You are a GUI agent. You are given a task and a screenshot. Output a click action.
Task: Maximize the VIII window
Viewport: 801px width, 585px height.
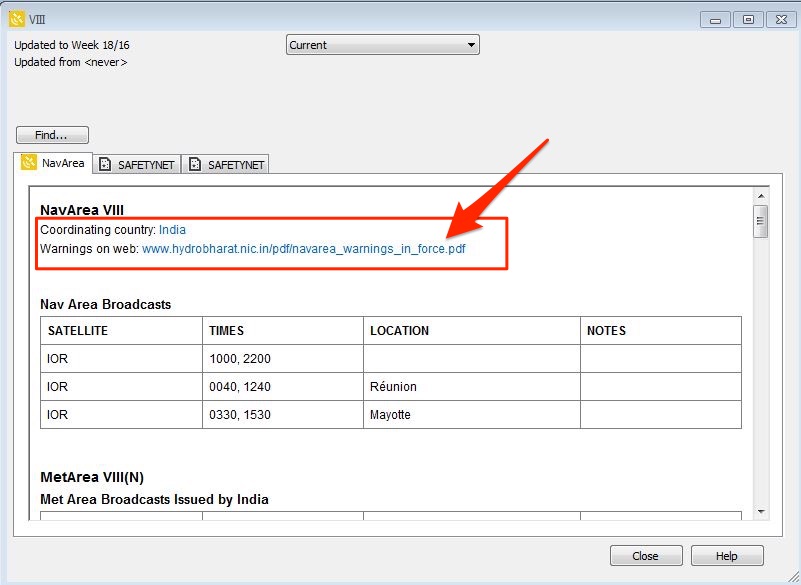pyautogui.click(x=748, y=20)
